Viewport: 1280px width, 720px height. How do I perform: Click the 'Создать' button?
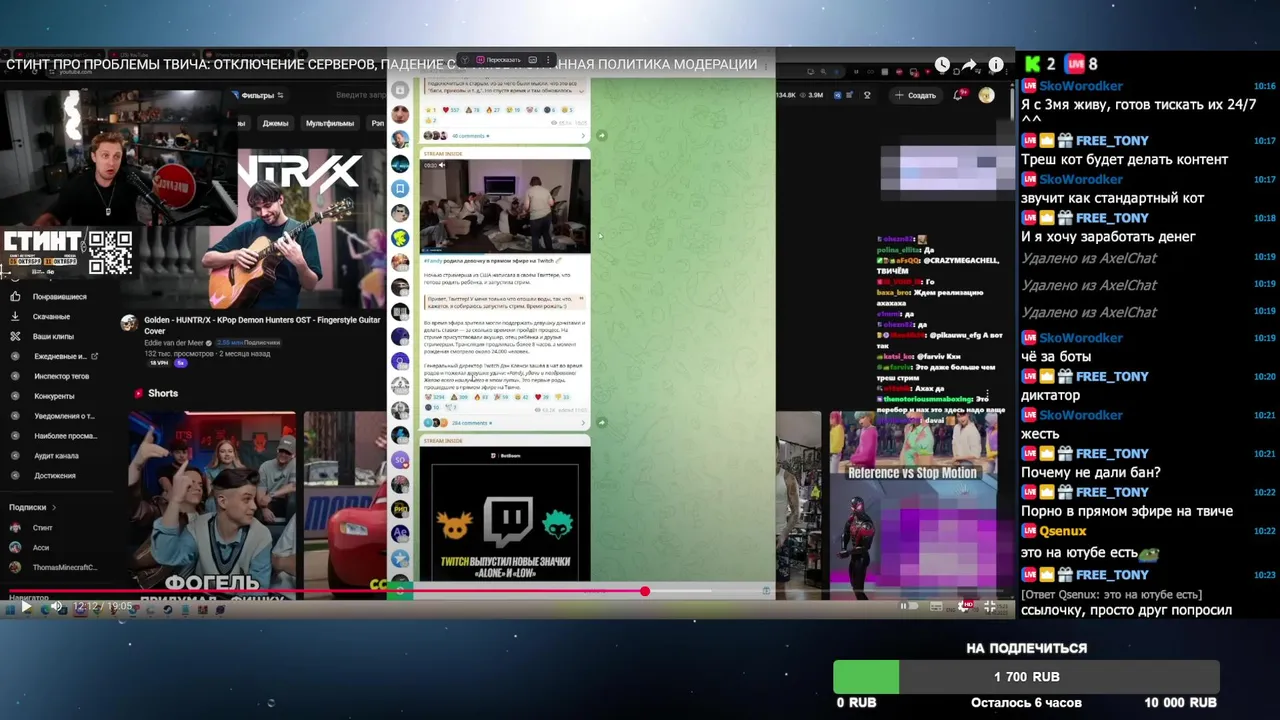(916, 96)
